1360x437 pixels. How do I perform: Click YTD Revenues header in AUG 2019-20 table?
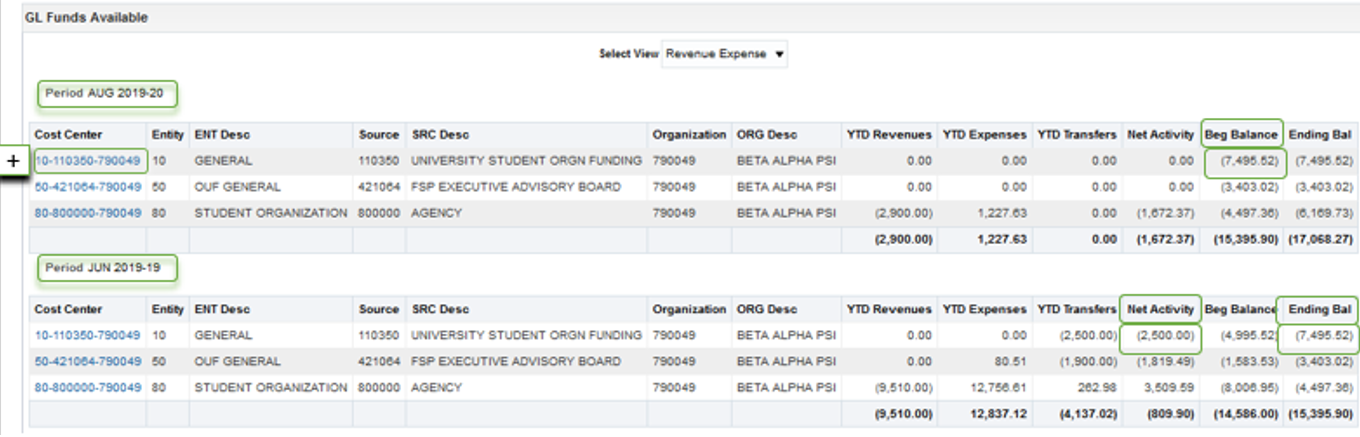click(889, 135)
